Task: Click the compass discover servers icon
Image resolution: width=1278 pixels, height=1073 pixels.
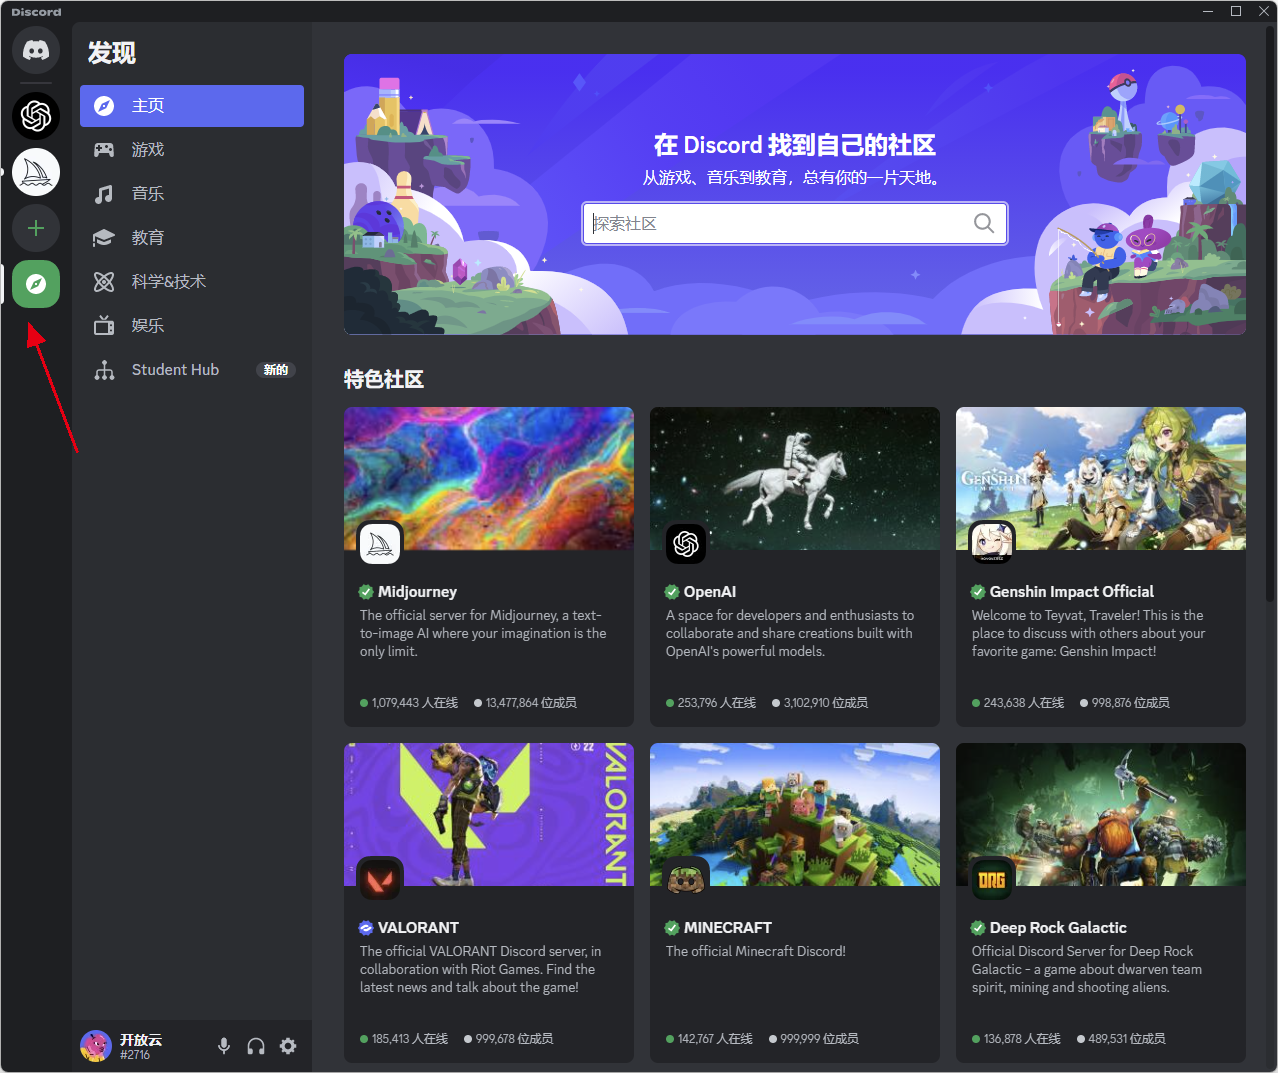Action: tap(36, 284)
